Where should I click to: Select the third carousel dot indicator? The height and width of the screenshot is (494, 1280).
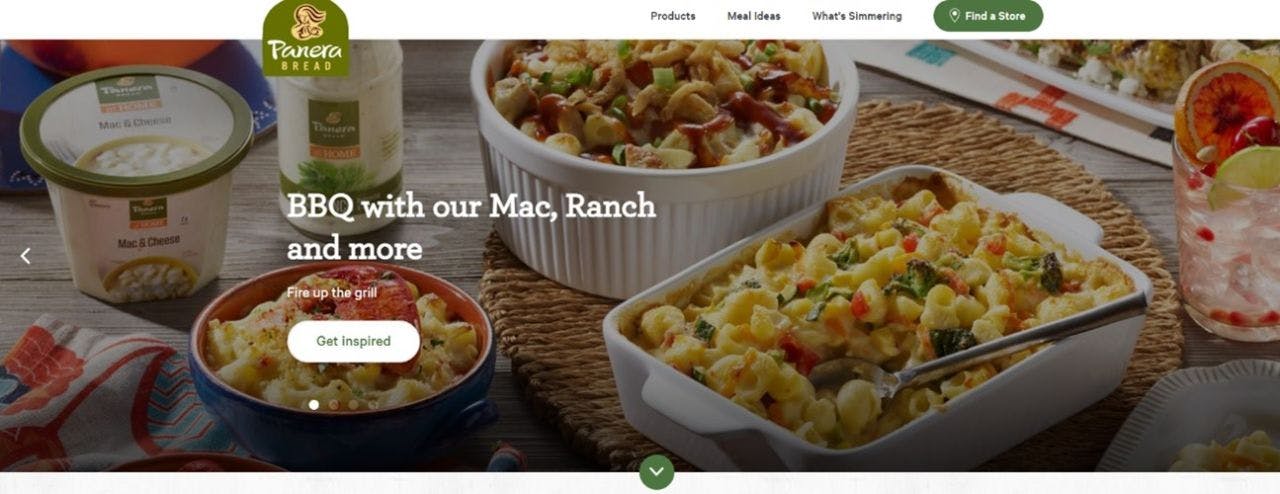click(x=353, y=405)
